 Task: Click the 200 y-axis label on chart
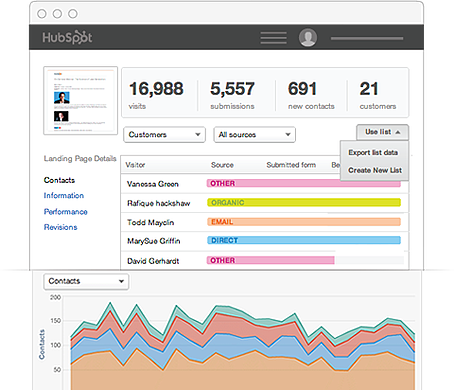coord(55,297)
